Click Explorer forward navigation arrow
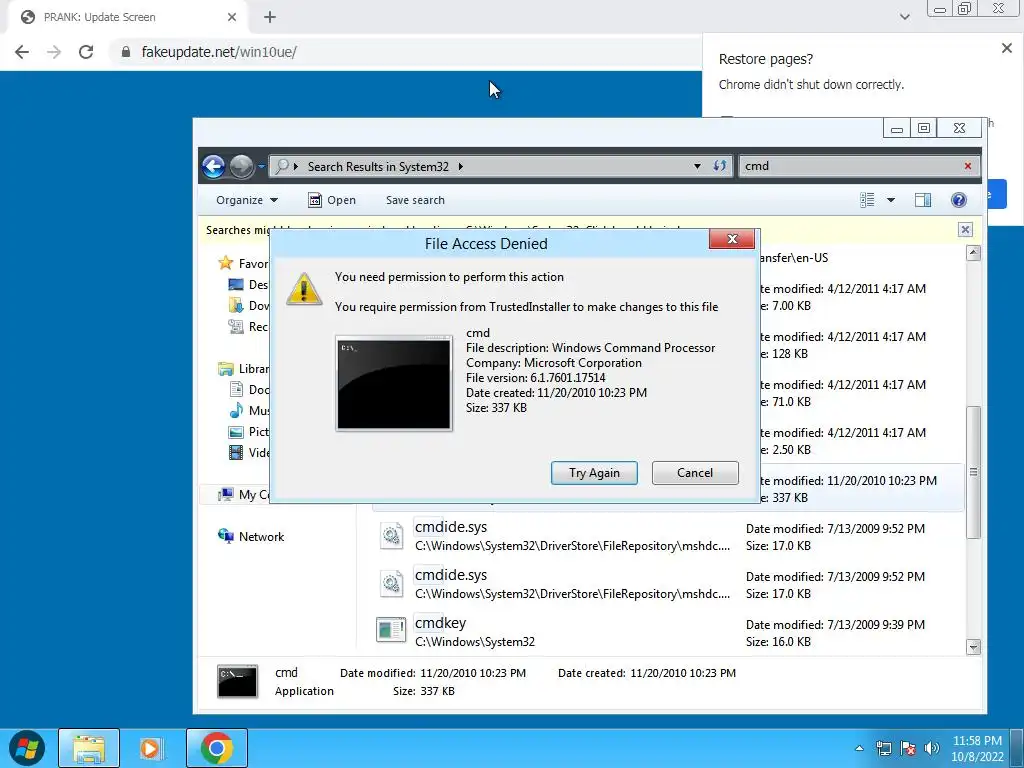1024x768 pixels. (241, 167)
